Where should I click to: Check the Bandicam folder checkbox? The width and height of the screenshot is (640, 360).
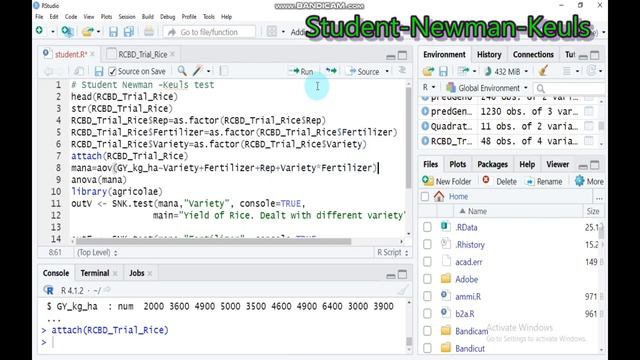point(427,331)
